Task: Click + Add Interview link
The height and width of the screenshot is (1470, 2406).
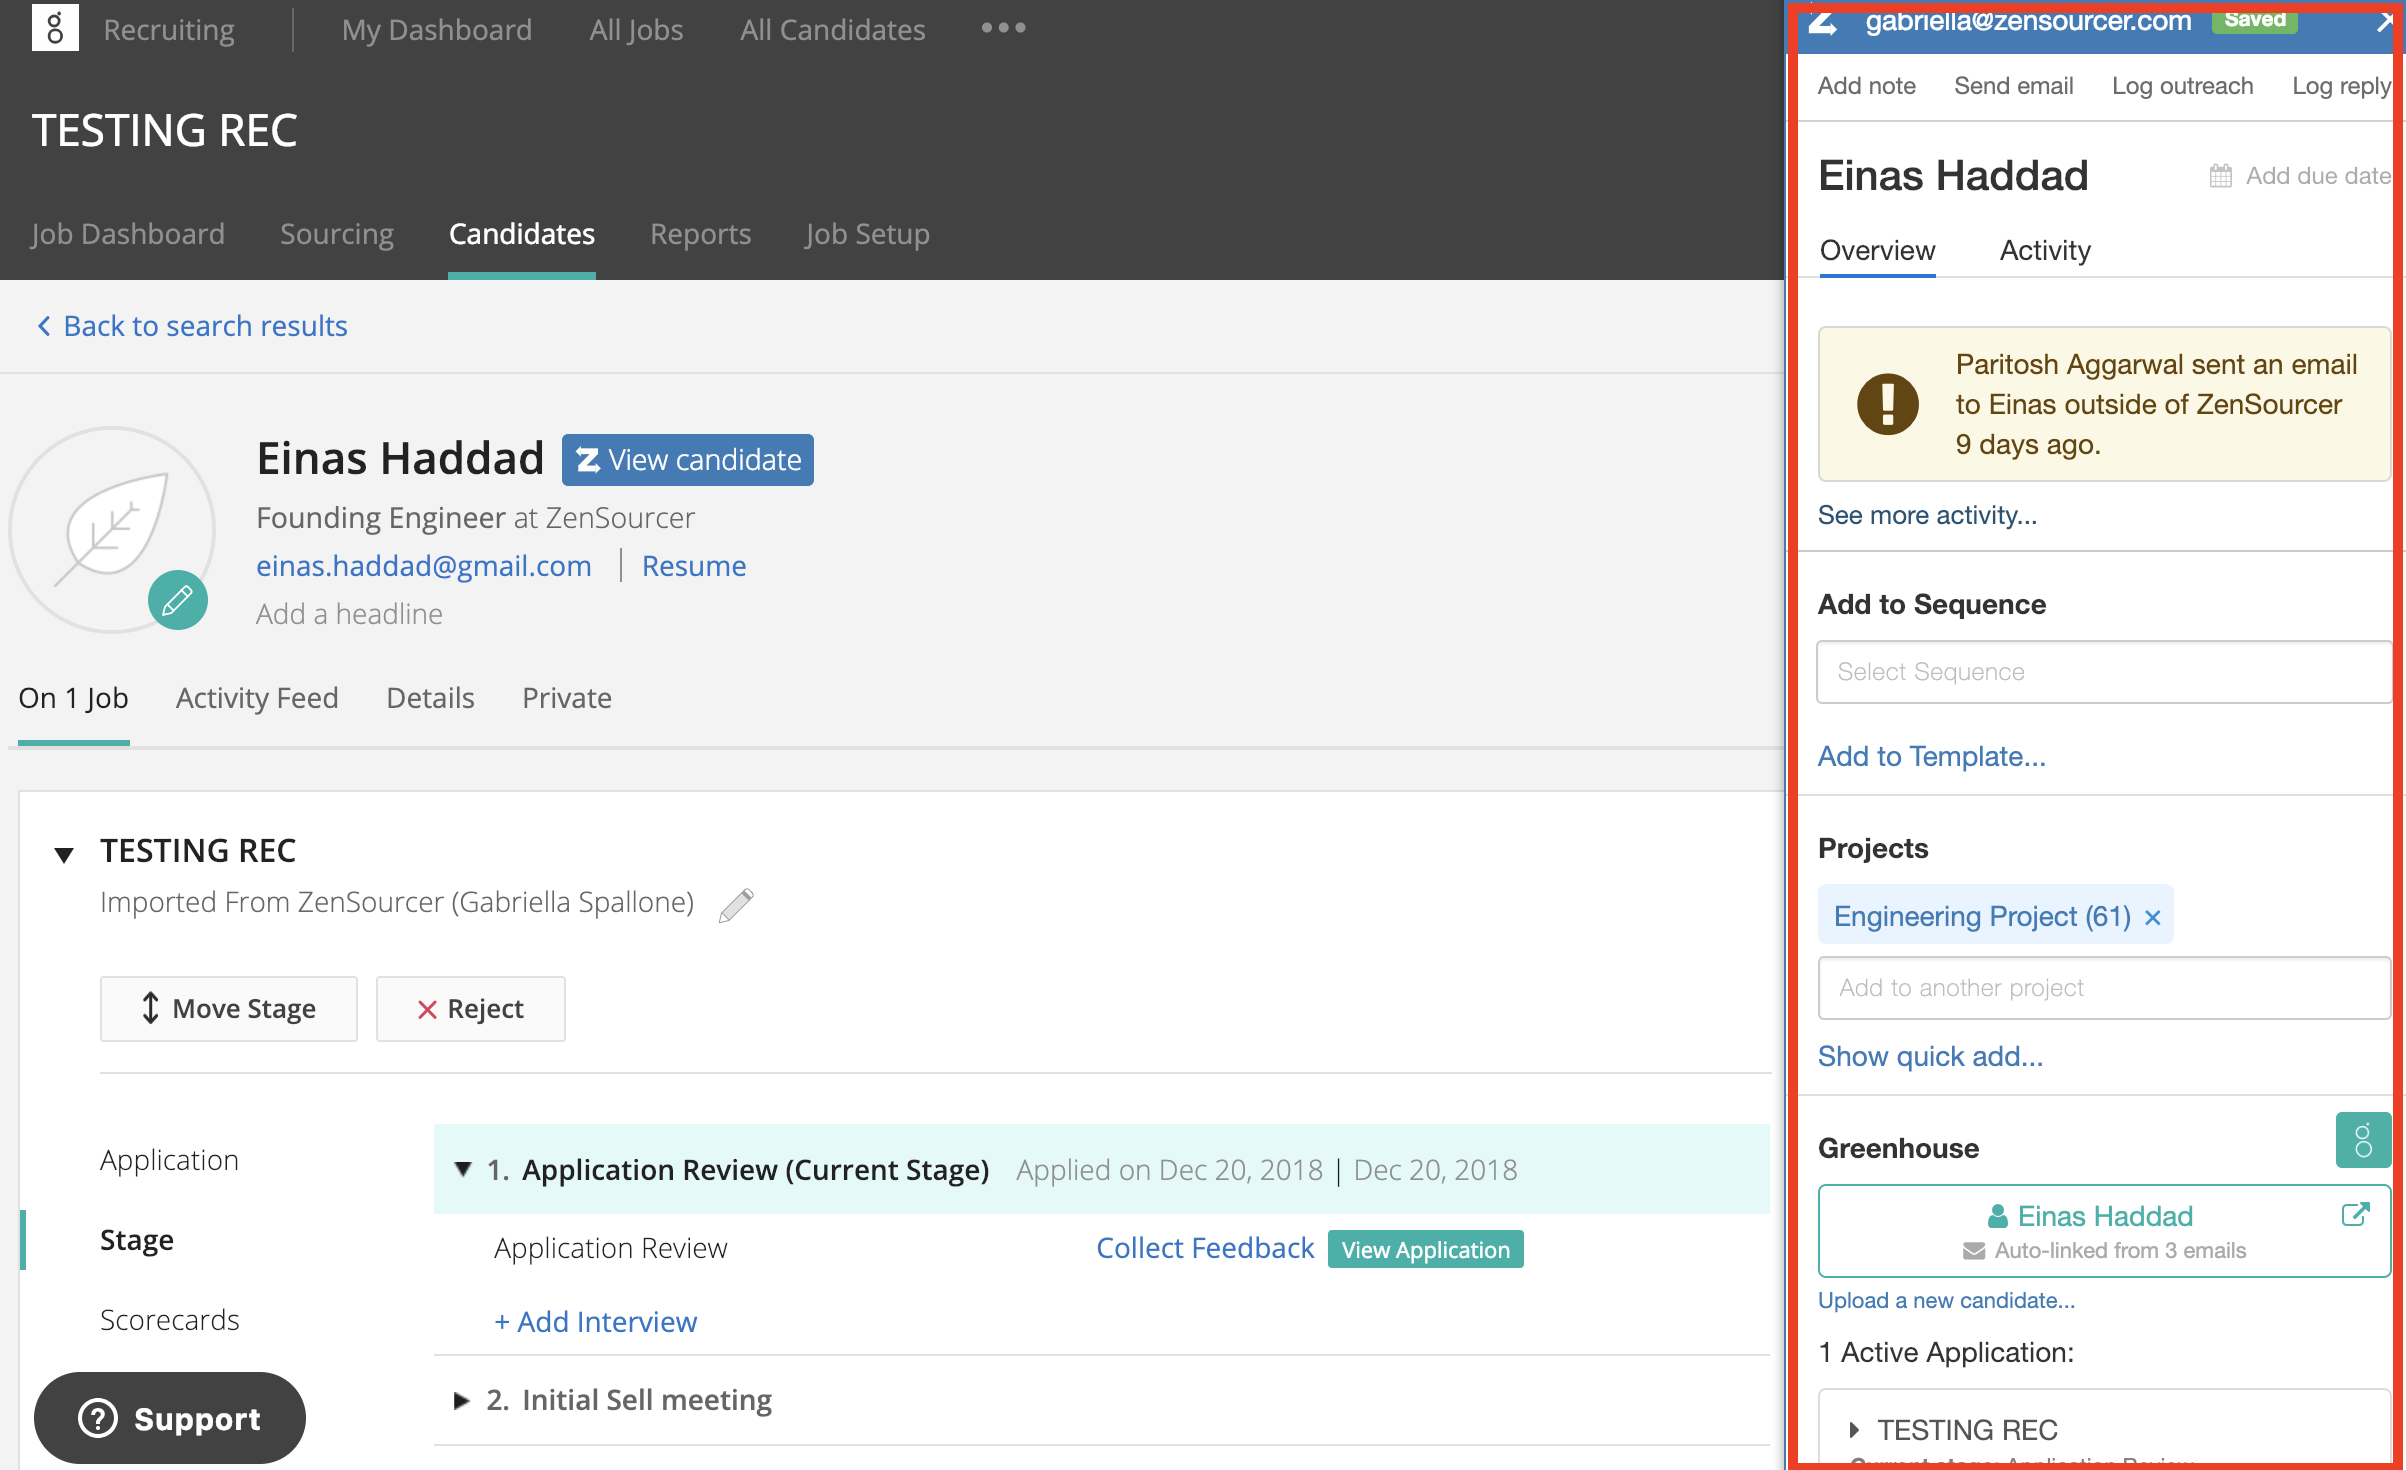Action: [x=596, y=1322]
